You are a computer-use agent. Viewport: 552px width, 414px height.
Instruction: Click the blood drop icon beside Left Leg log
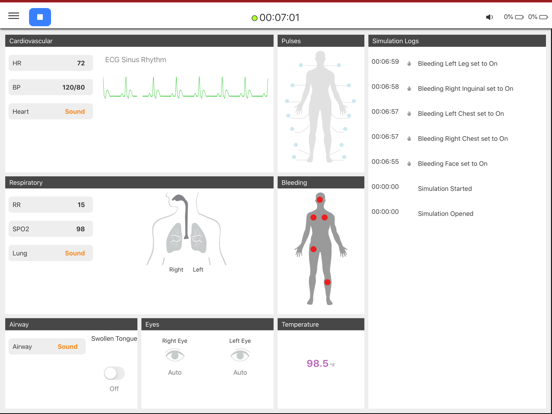[x=409, y=64]
